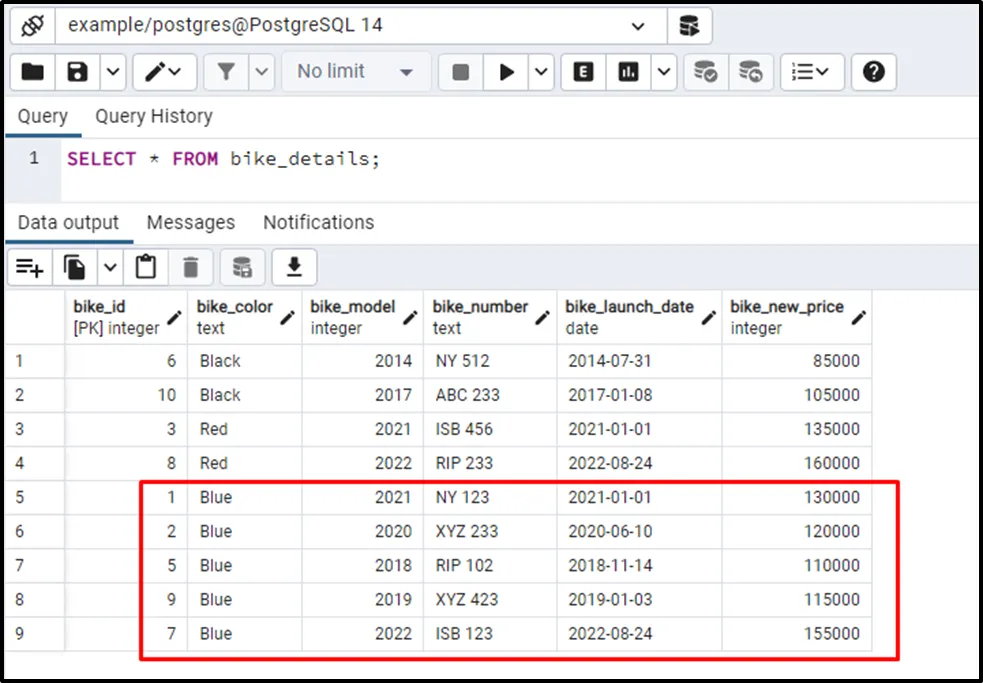The image size is (983, 683).
Task: Click the Explain query E icon
Action: 584,72
